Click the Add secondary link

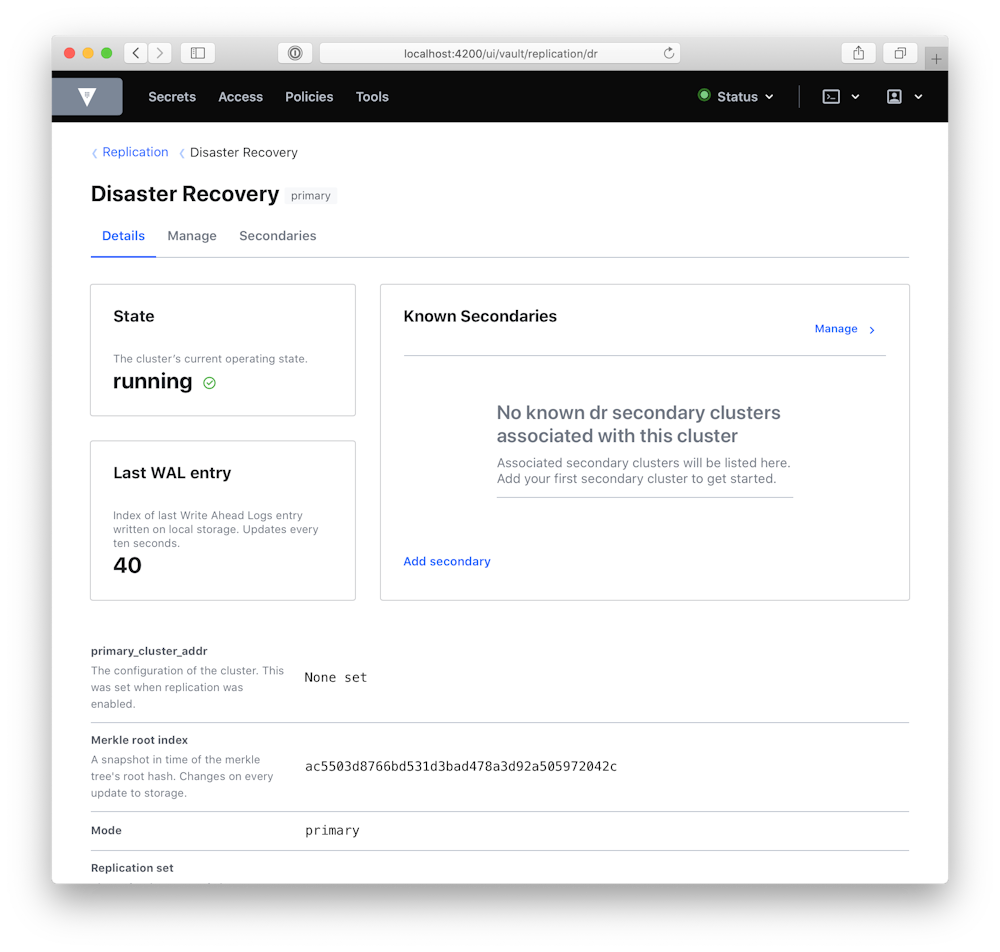click(447, 561)
